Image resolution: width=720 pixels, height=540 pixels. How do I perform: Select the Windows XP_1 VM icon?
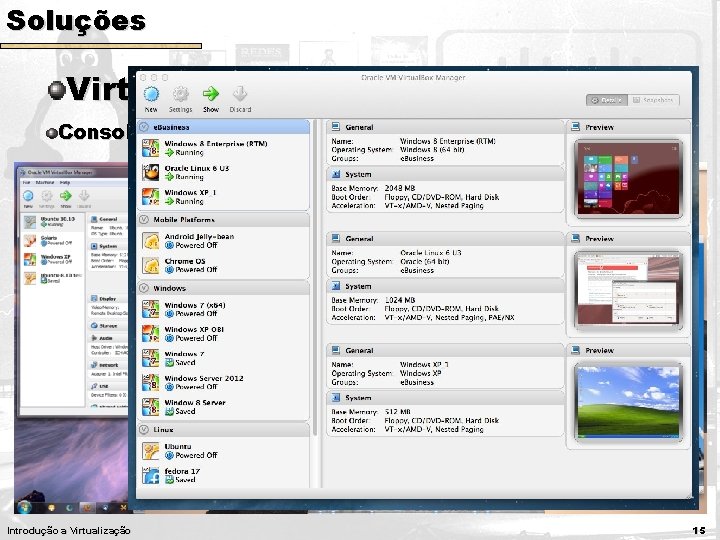tap(151, 197)
